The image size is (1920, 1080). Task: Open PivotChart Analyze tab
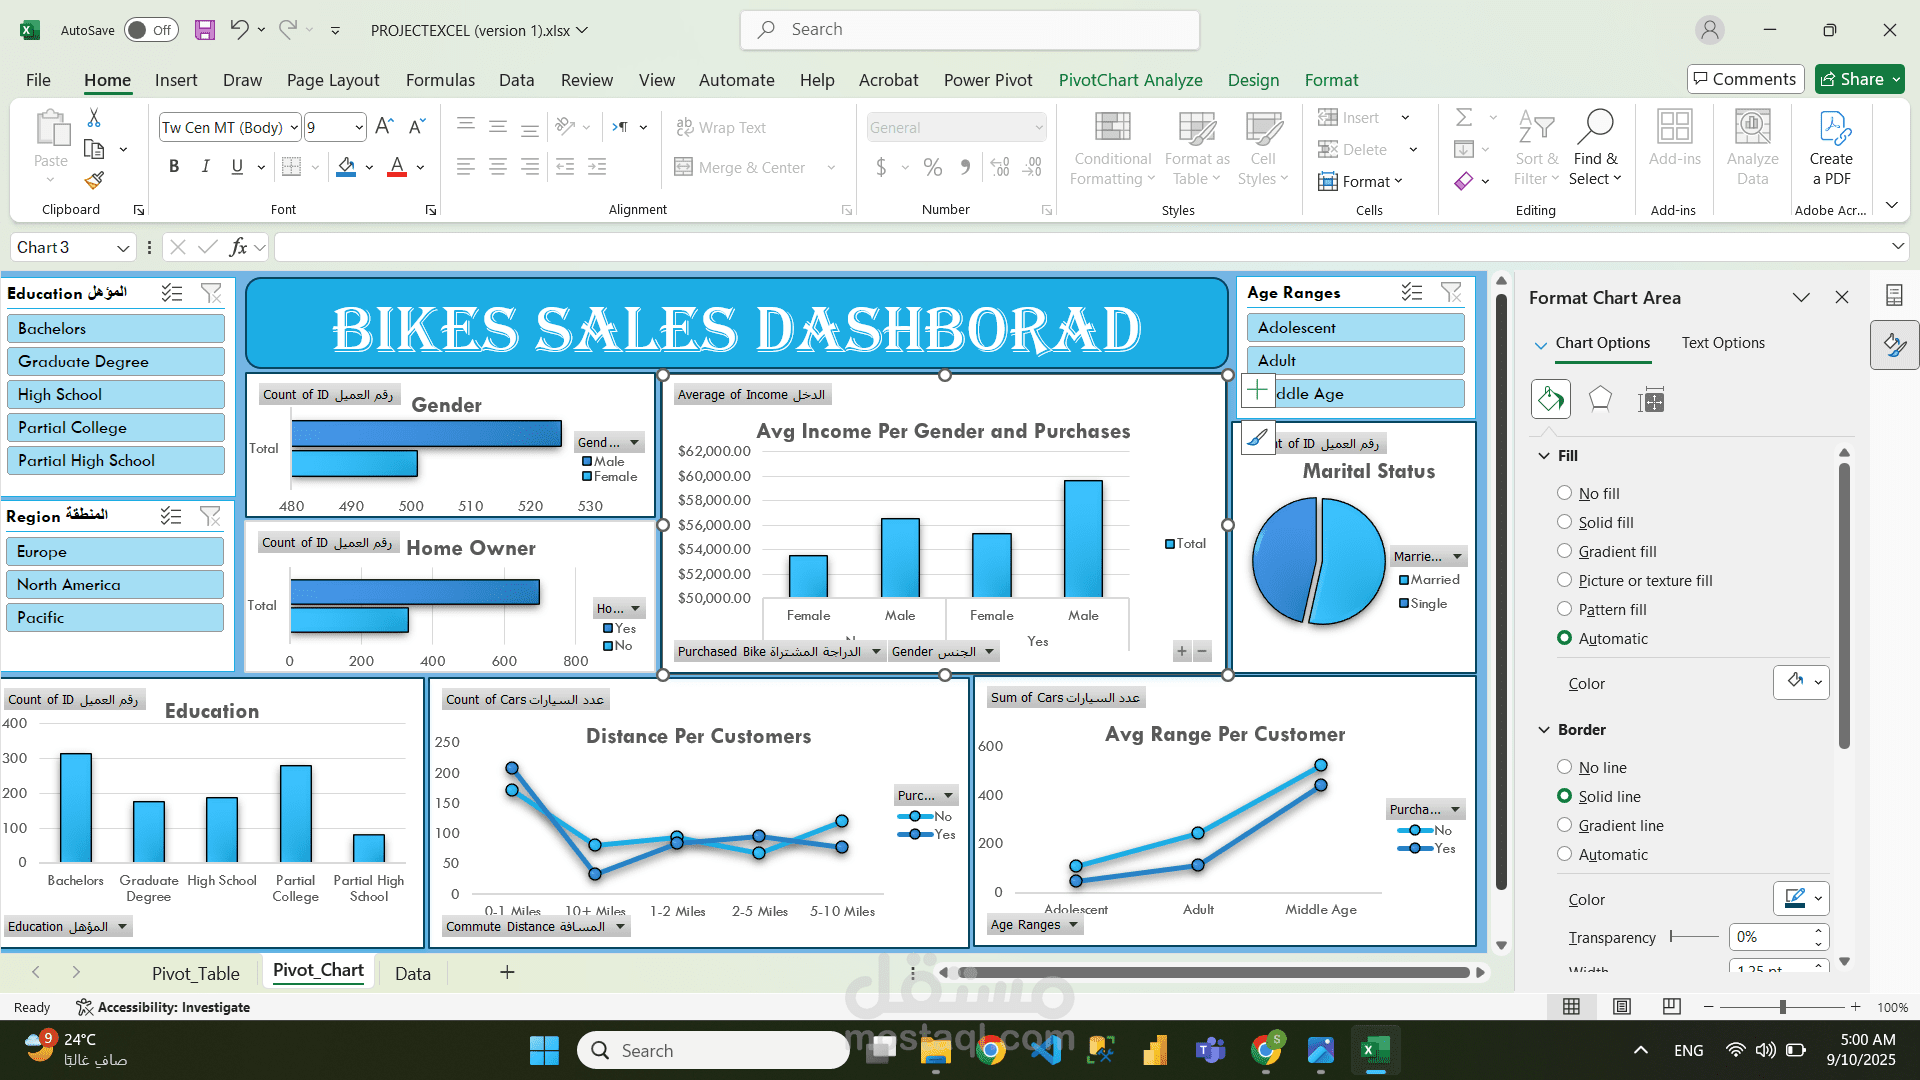coord(1130,80)
